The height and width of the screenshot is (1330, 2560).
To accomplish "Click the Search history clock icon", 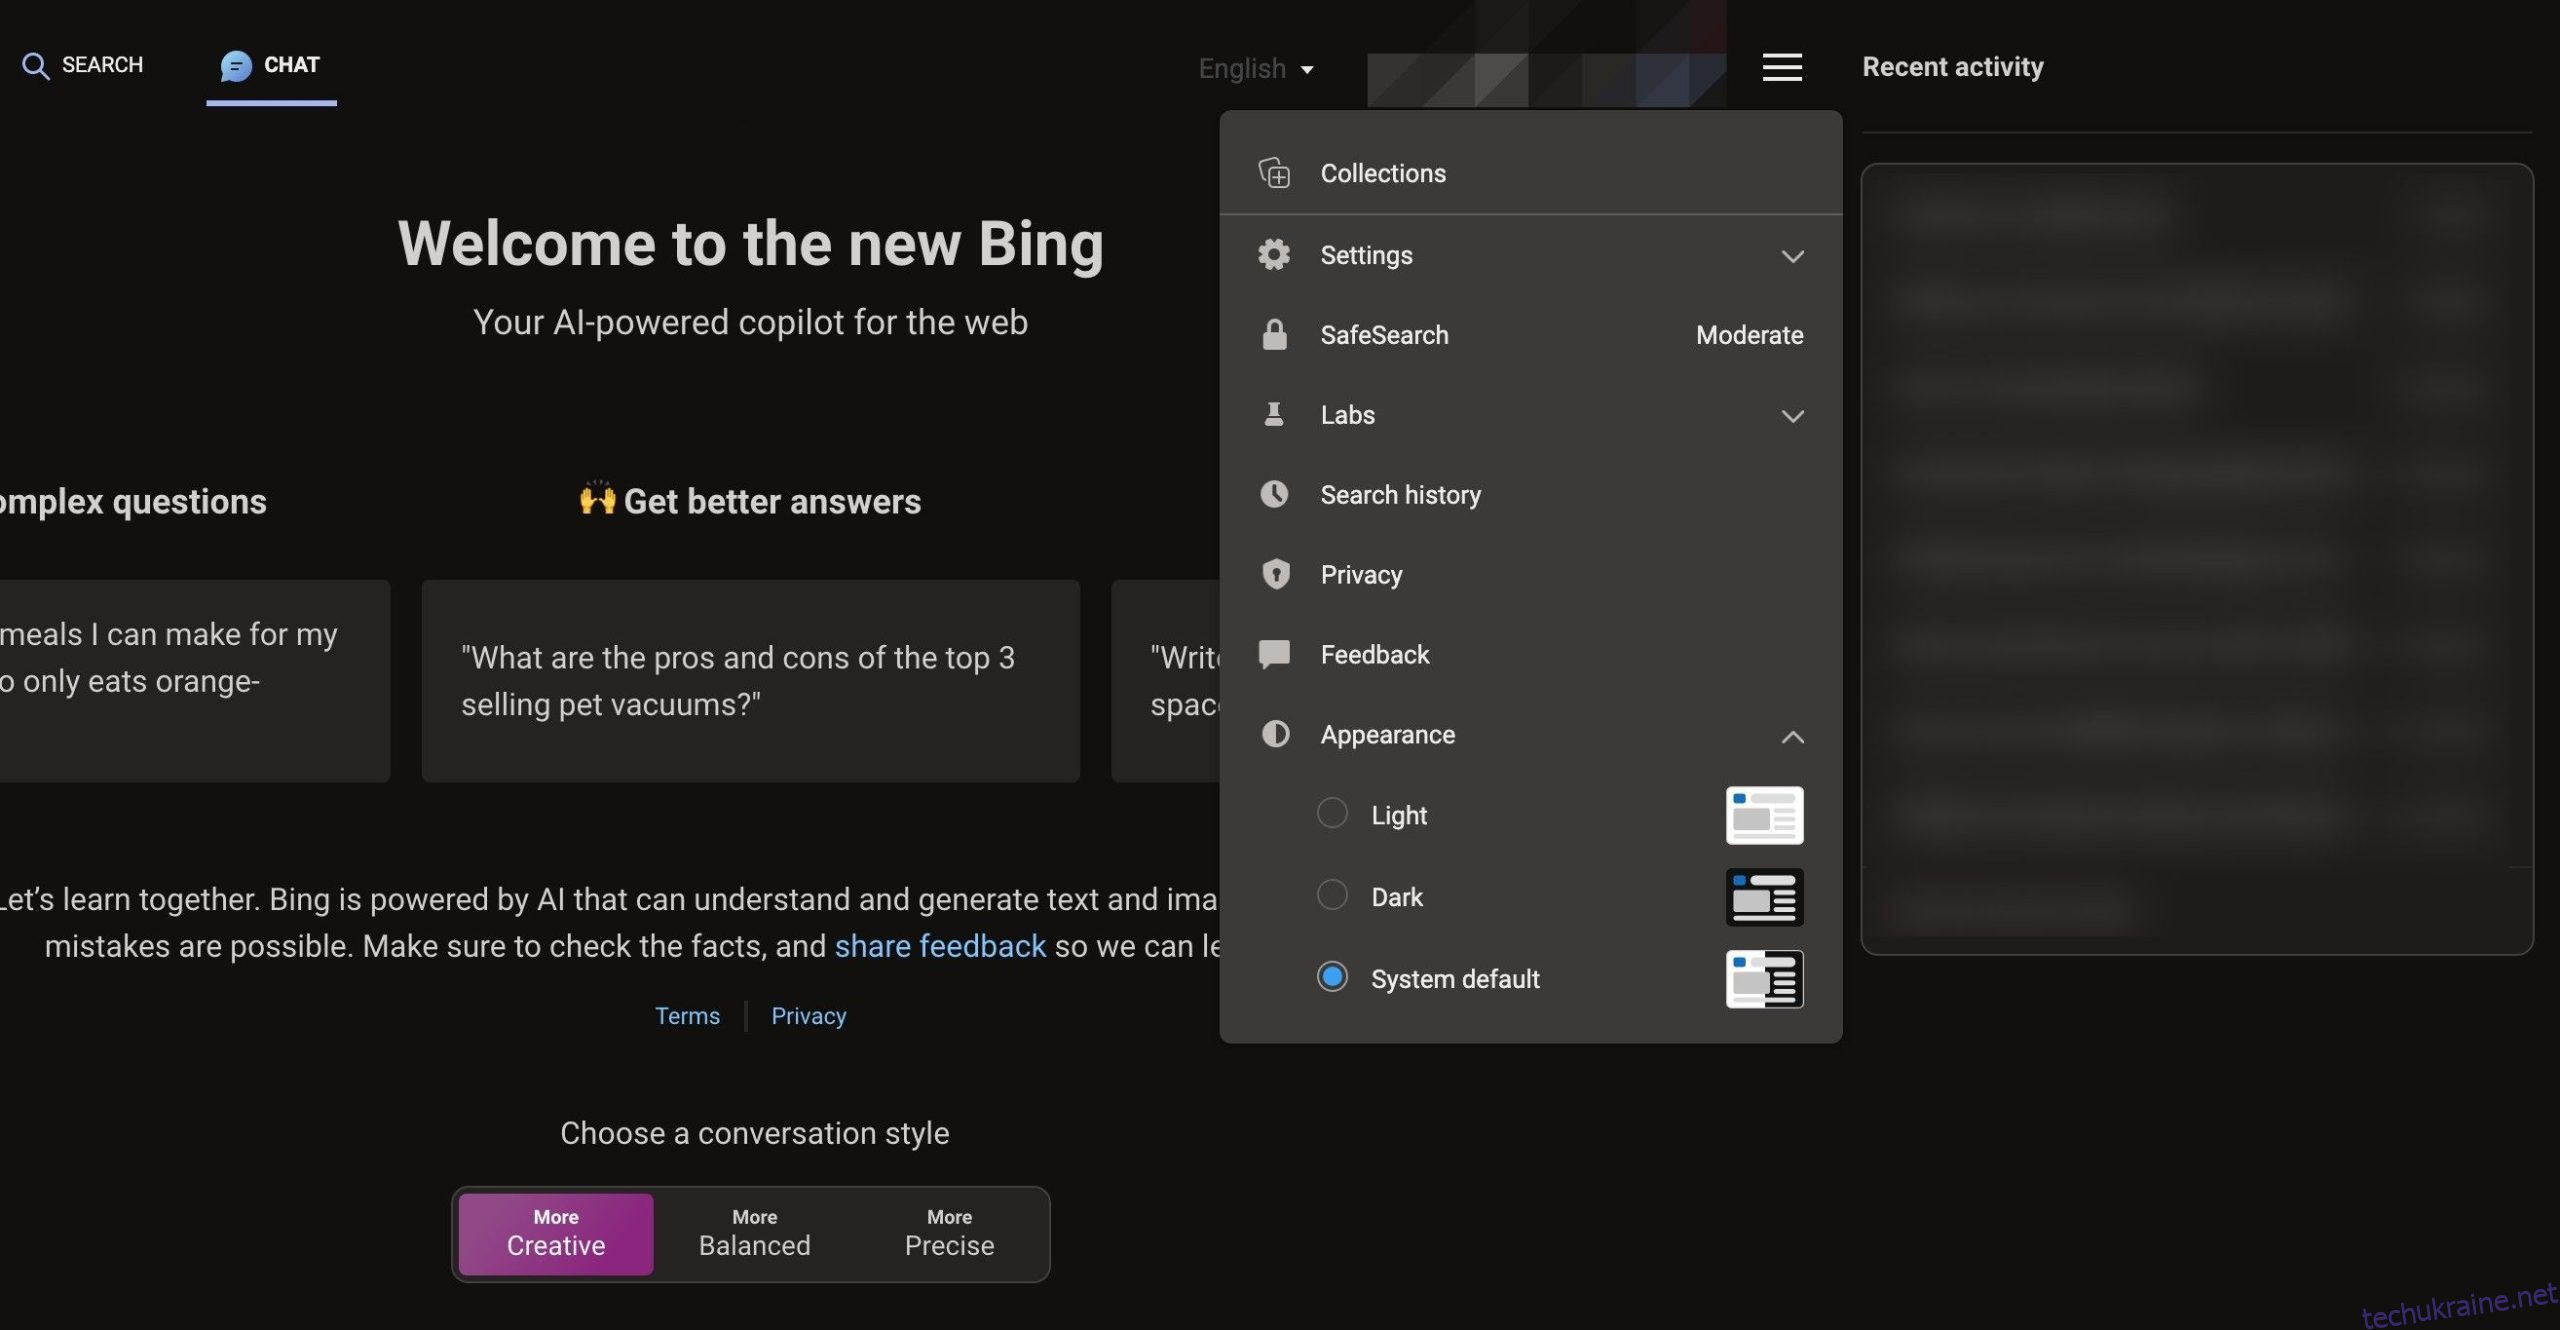I will pos(1274,495).
